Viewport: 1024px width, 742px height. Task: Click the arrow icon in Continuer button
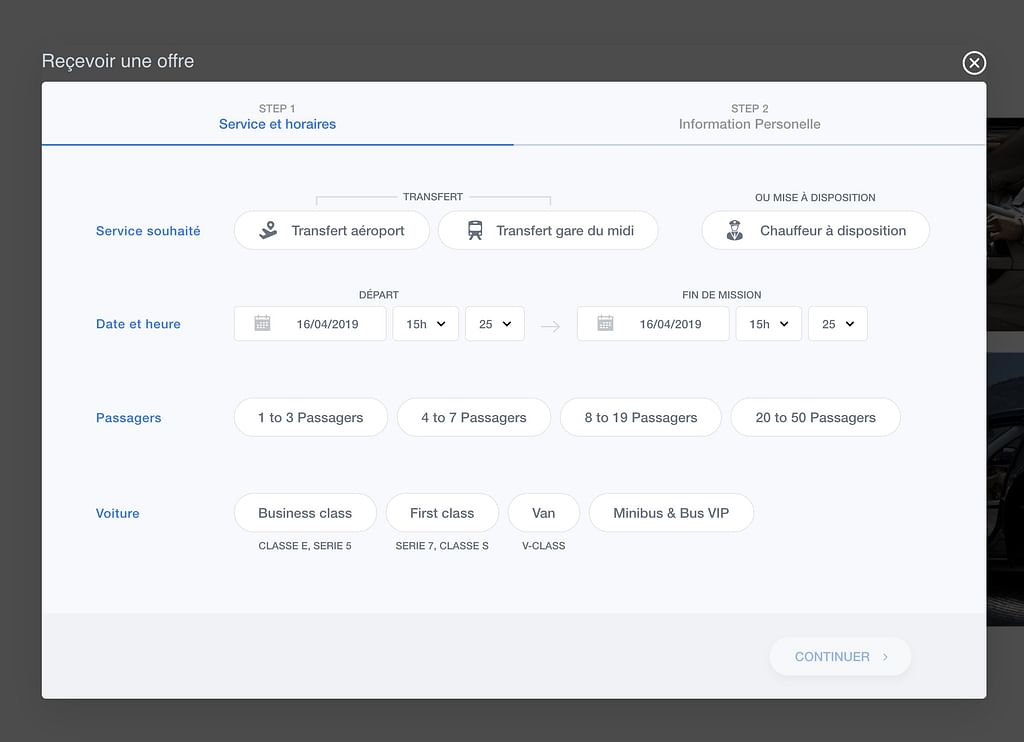point(885,657)
